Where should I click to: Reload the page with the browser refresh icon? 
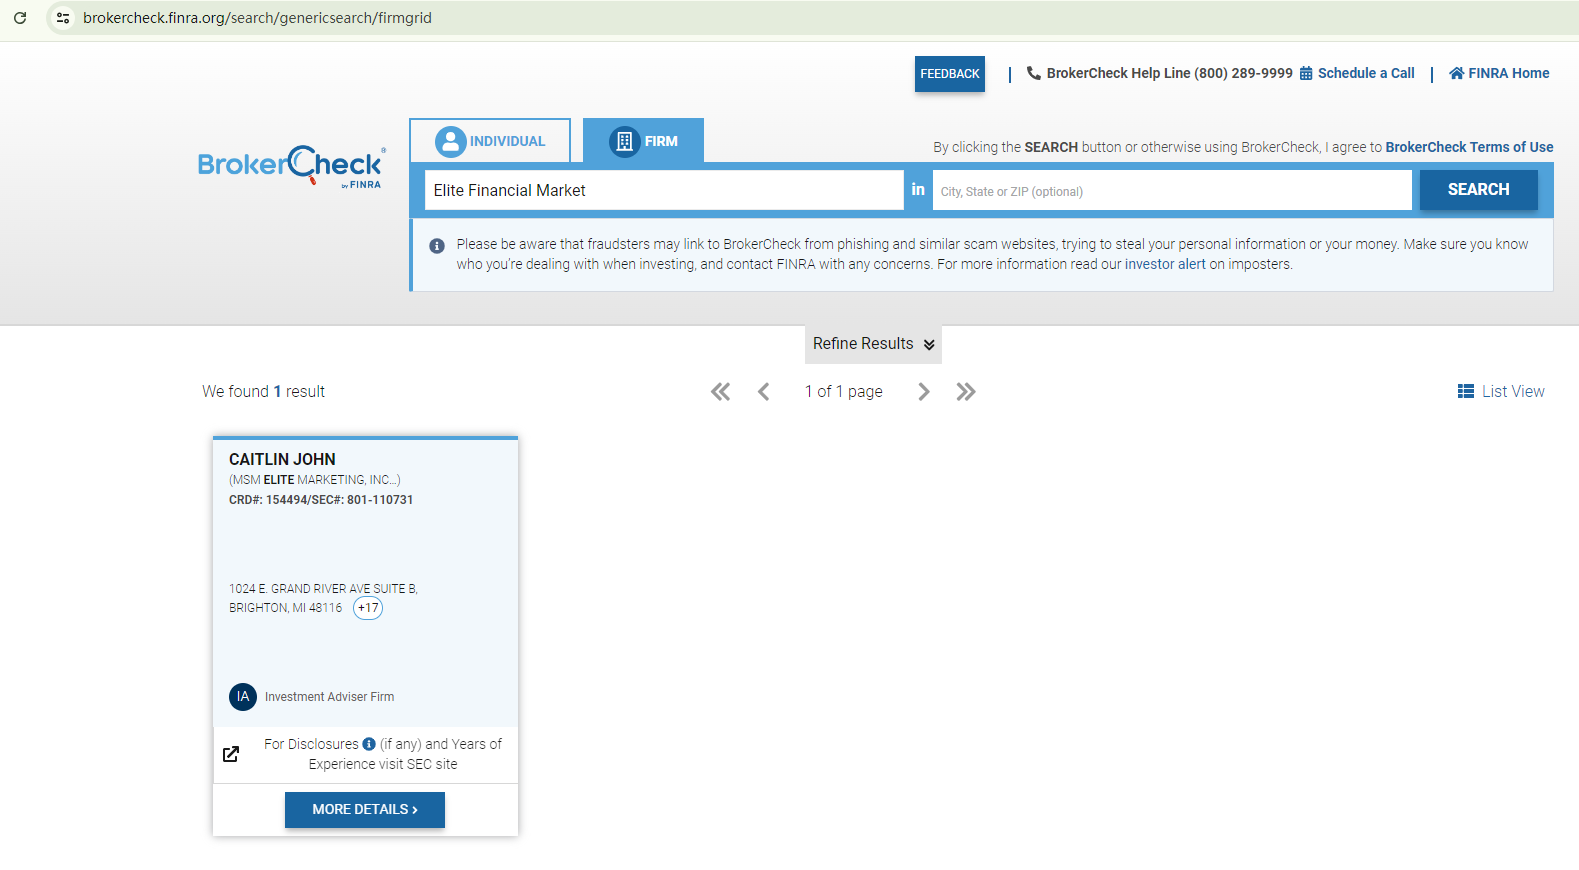point(20,18)
